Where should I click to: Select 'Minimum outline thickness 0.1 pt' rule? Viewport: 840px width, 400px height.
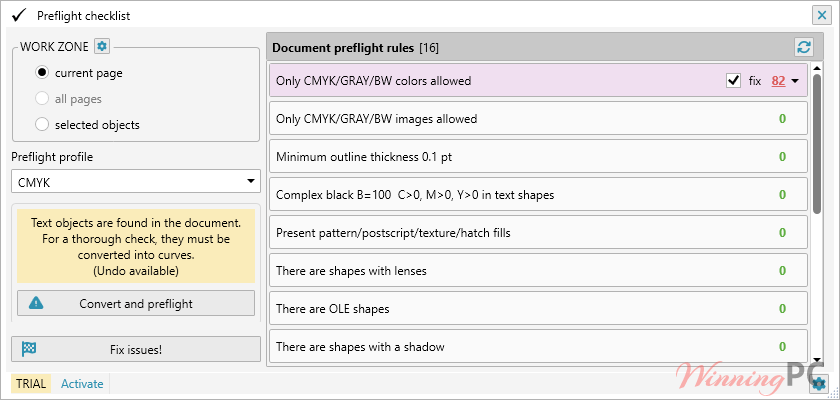click(x=538, y=157)
